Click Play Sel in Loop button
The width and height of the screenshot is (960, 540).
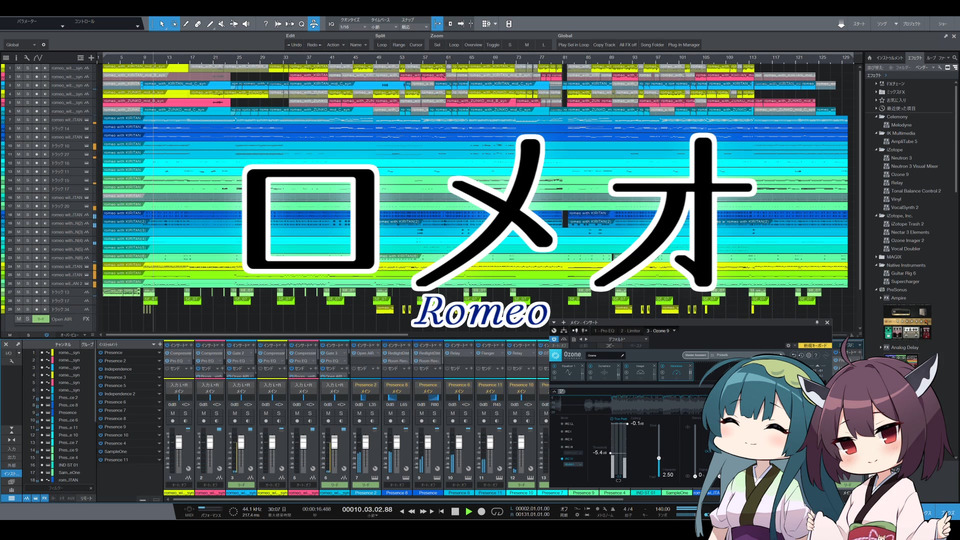pyautogui.click(x=573, y=45)
